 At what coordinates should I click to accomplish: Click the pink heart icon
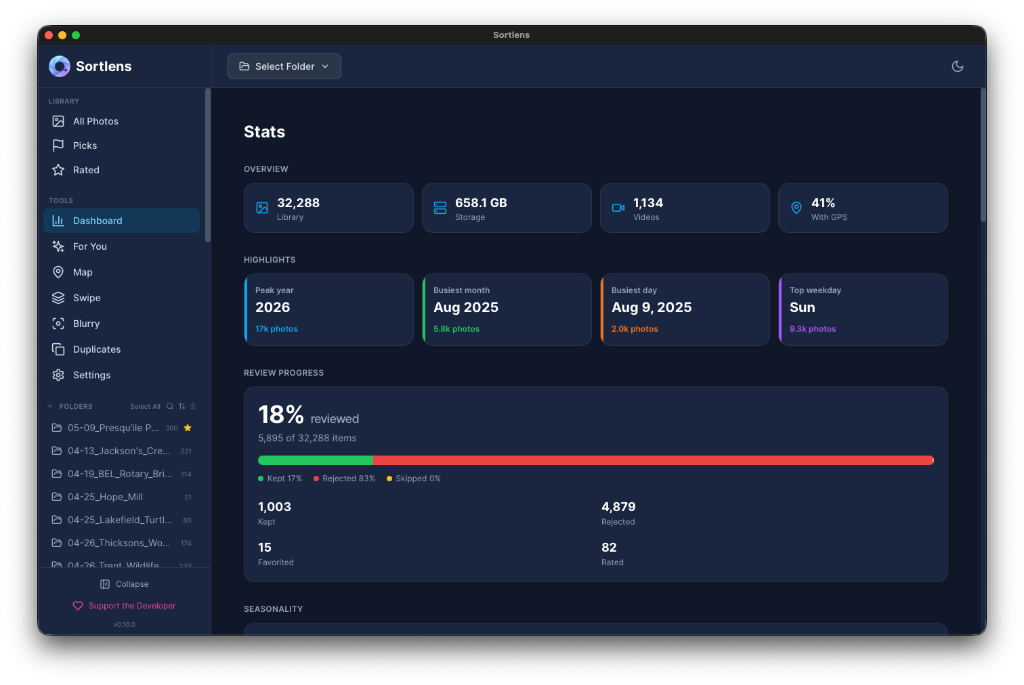78,606
